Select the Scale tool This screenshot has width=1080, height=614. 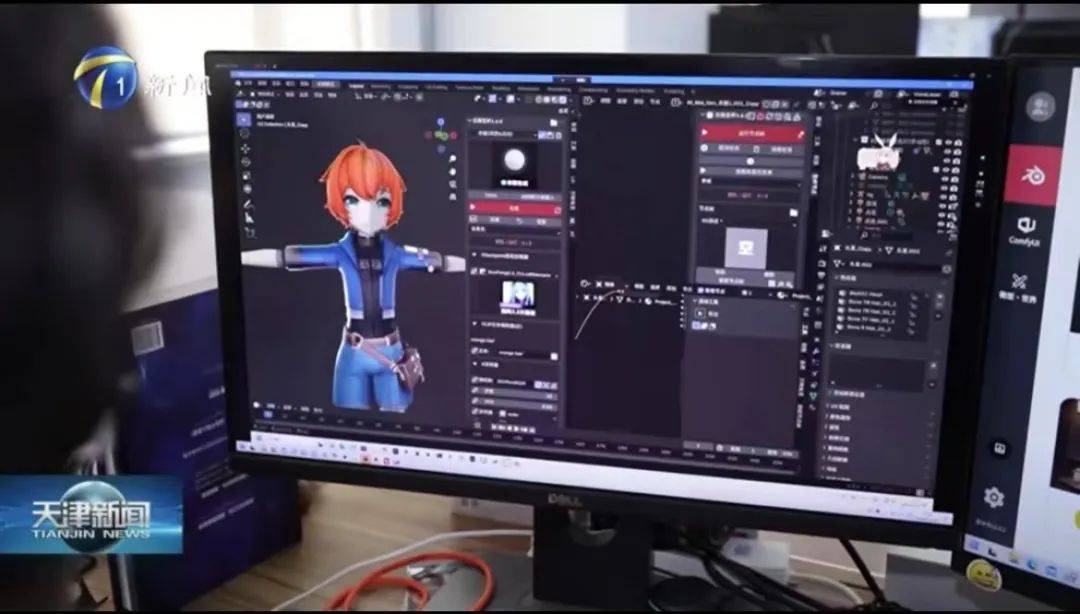(x=247, y=175)
